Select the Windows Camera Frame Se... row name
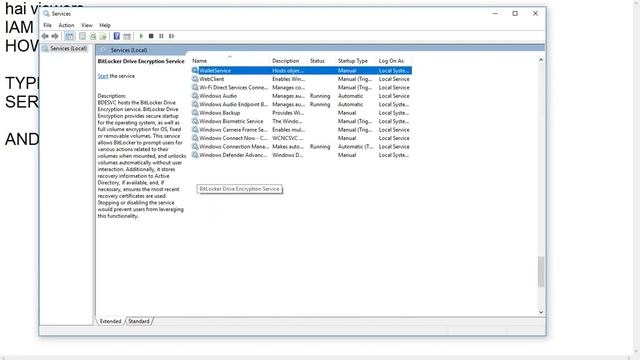The height and width of the screenshot is (360, 640). (x=233, y=129)
